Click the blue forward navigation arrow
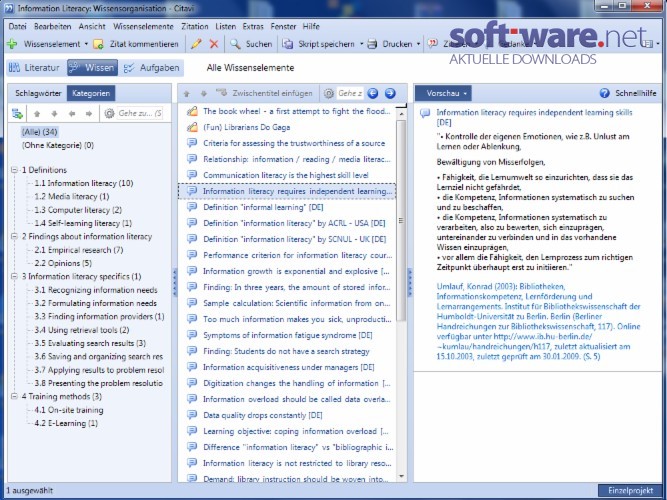 point(390,93)
